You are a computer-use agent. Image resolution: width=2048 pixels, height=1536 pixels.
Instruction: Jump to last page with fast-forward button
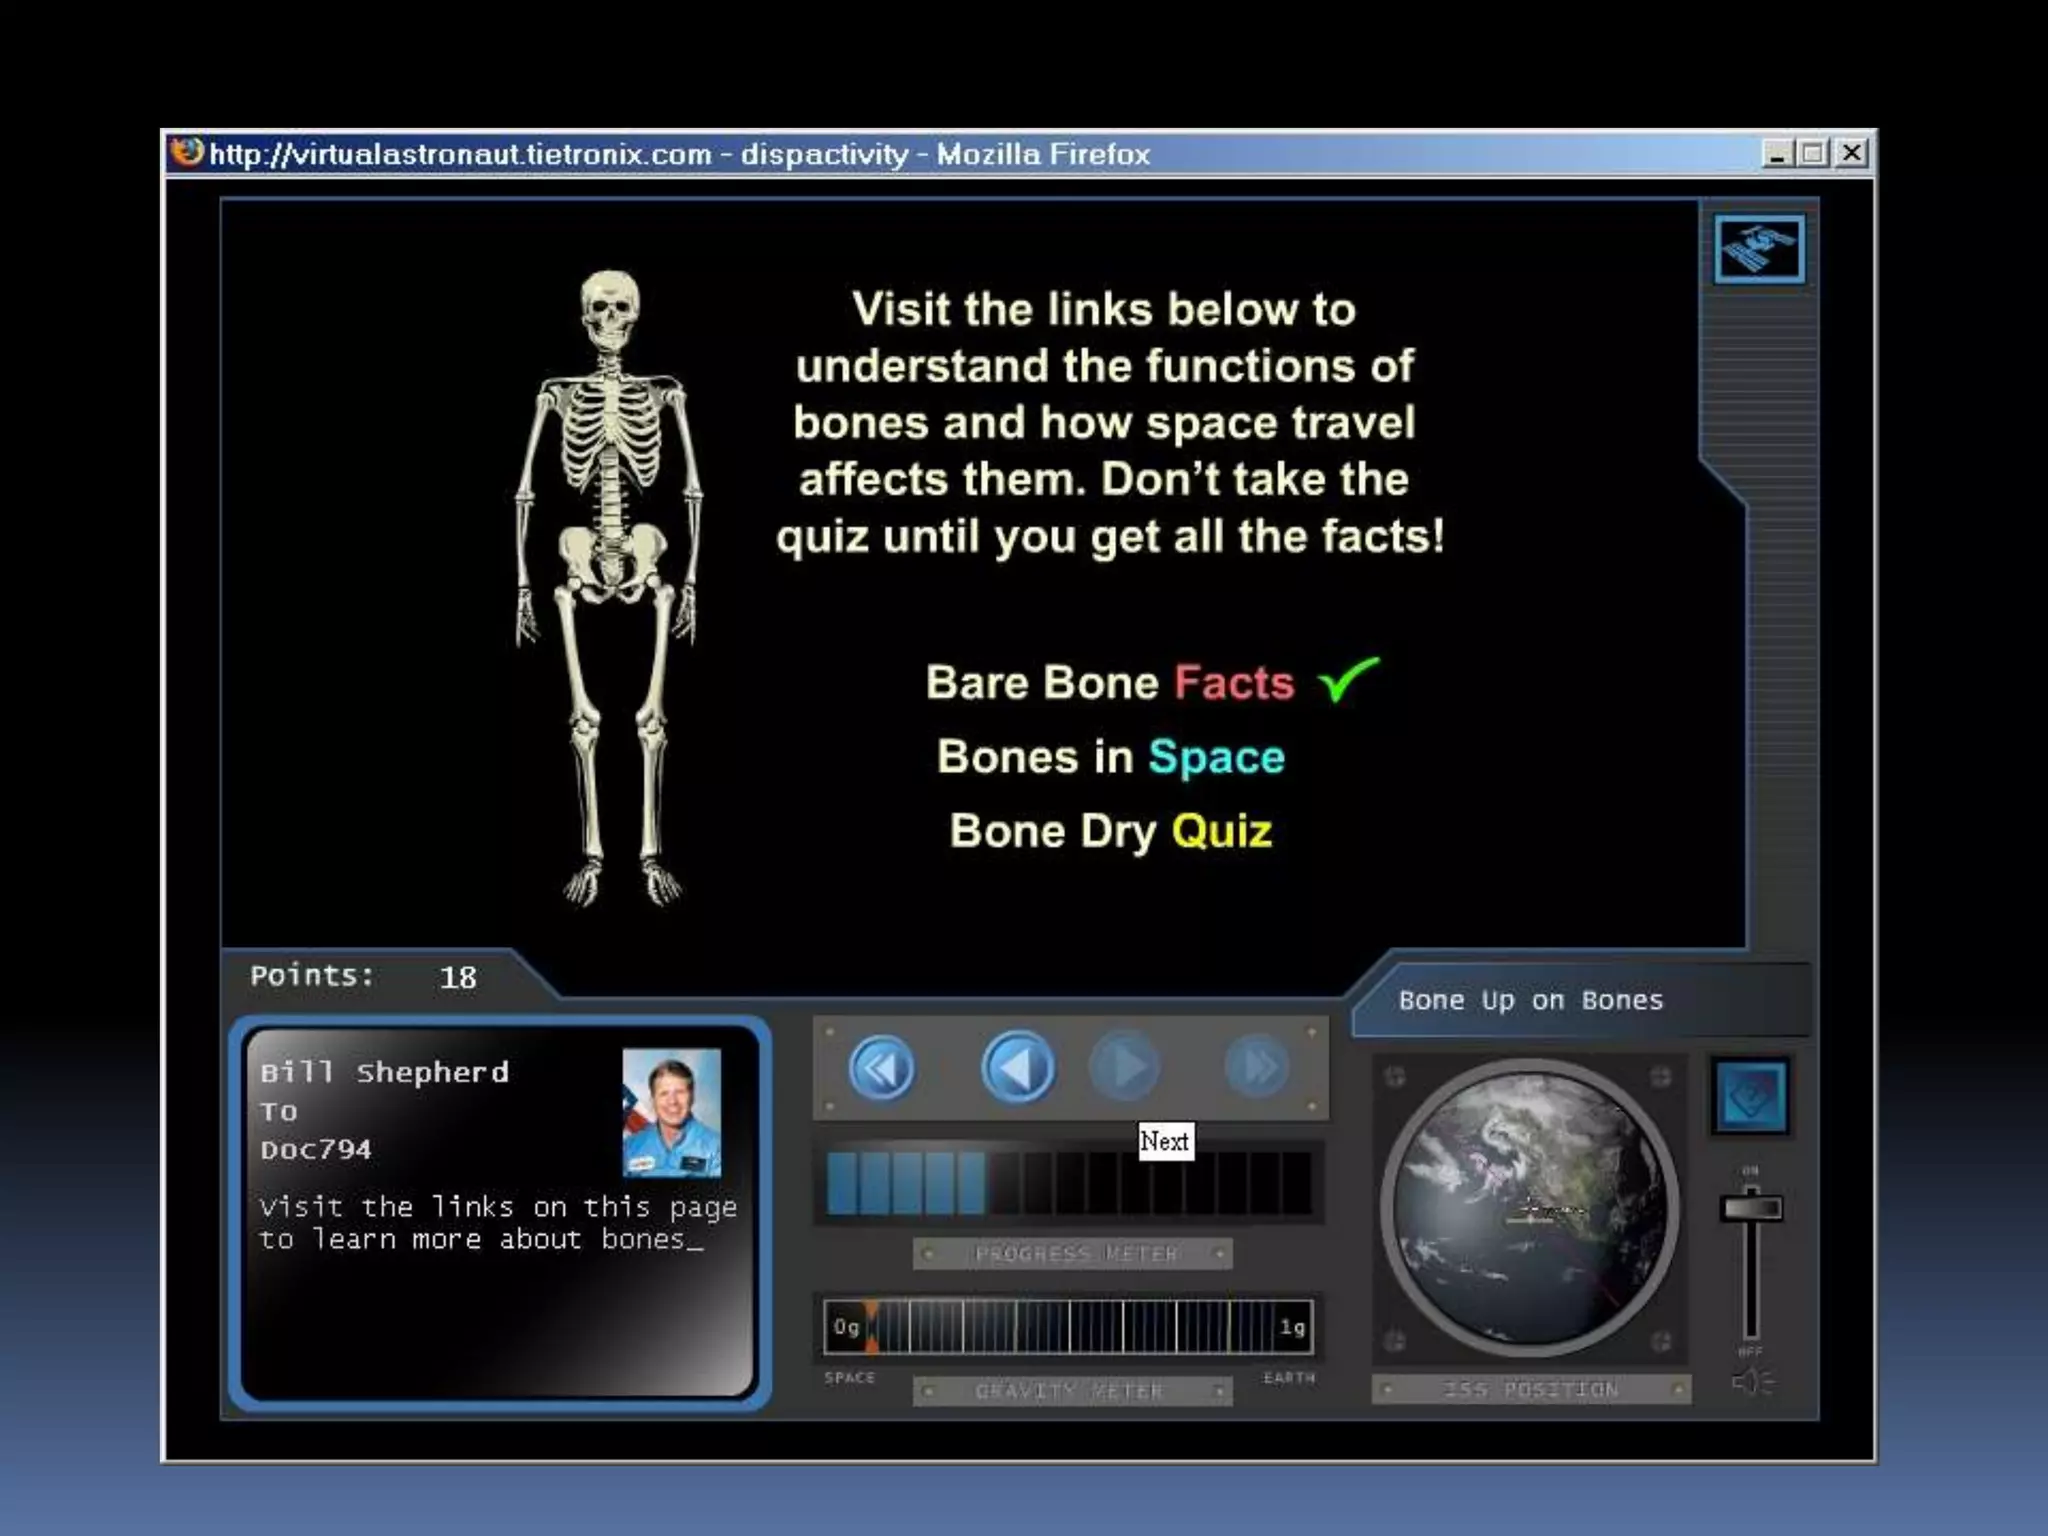click(x=1257, y=1067)
